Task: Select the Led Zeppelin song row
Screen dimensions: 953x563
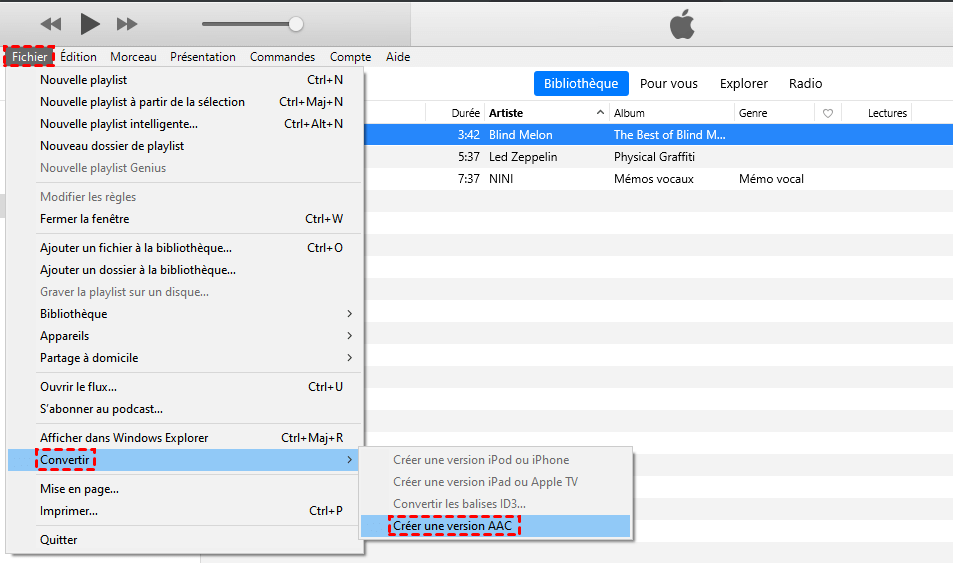Action: click(x=658, y=157)
